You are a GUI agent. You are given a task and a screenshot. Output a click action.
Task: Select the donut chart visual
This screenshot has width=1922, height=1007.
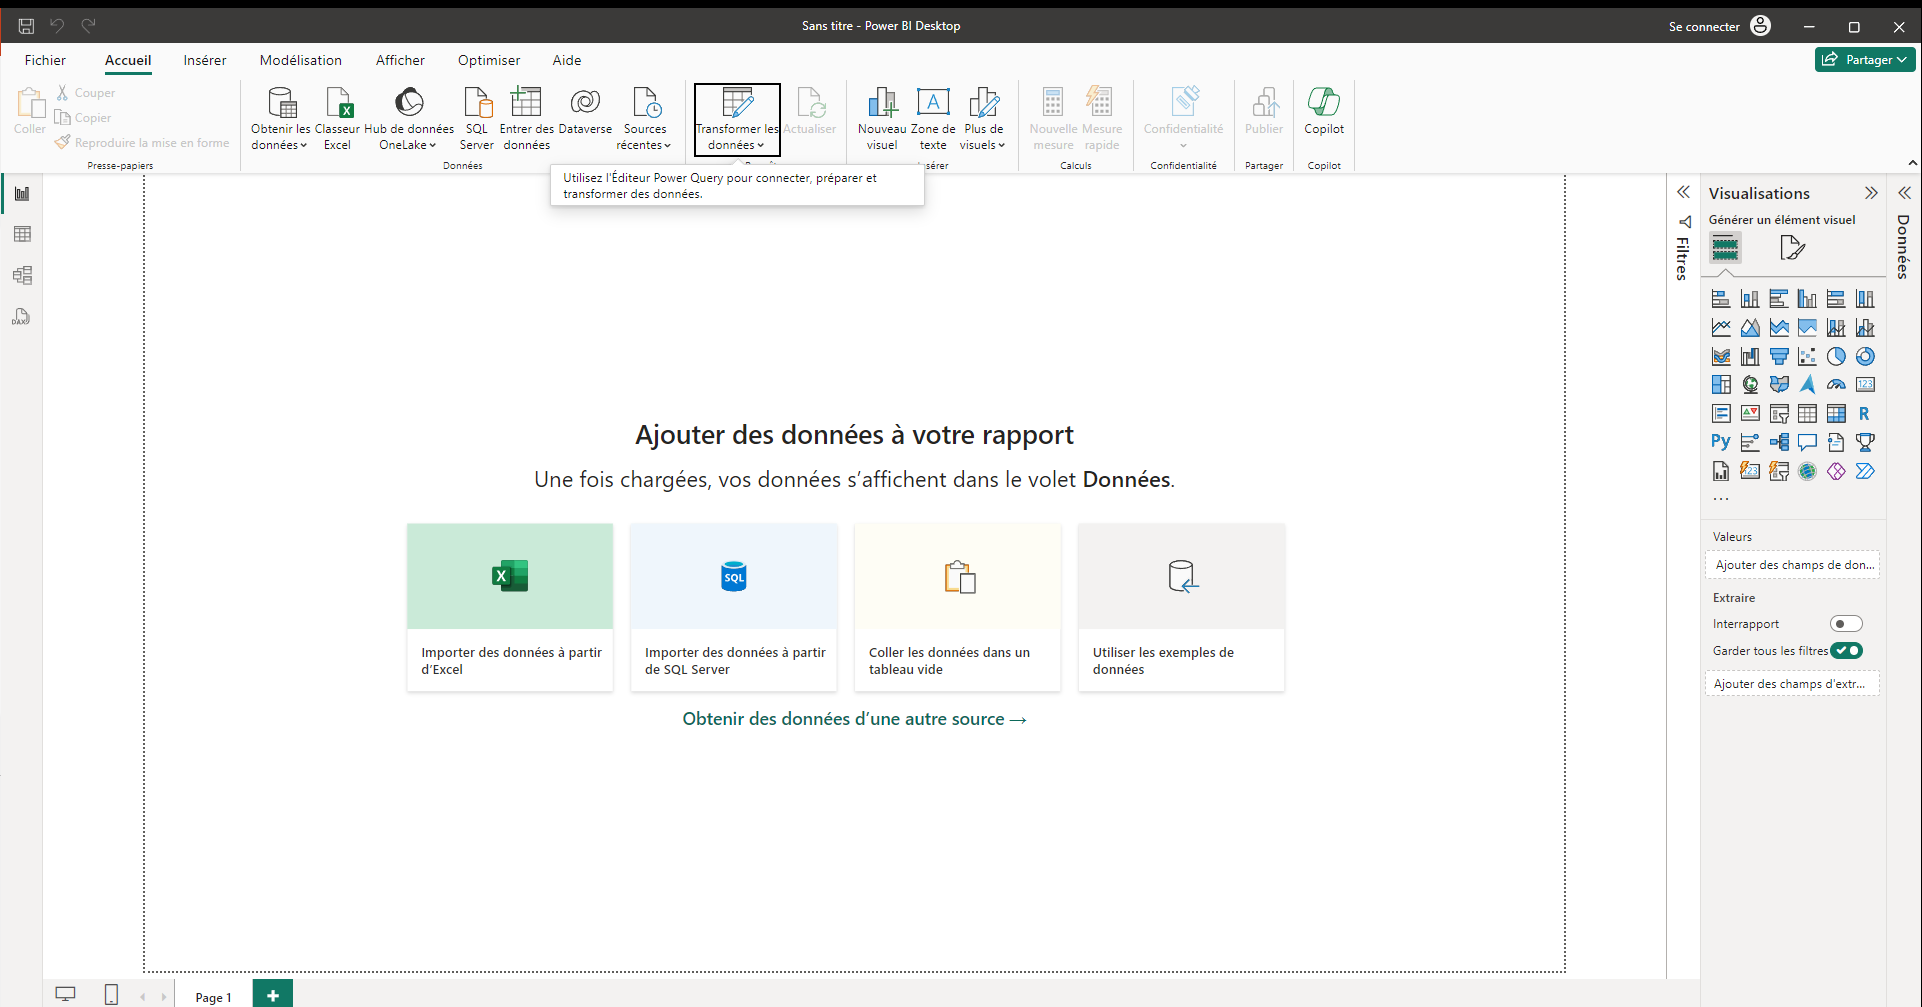[1865, 357]
